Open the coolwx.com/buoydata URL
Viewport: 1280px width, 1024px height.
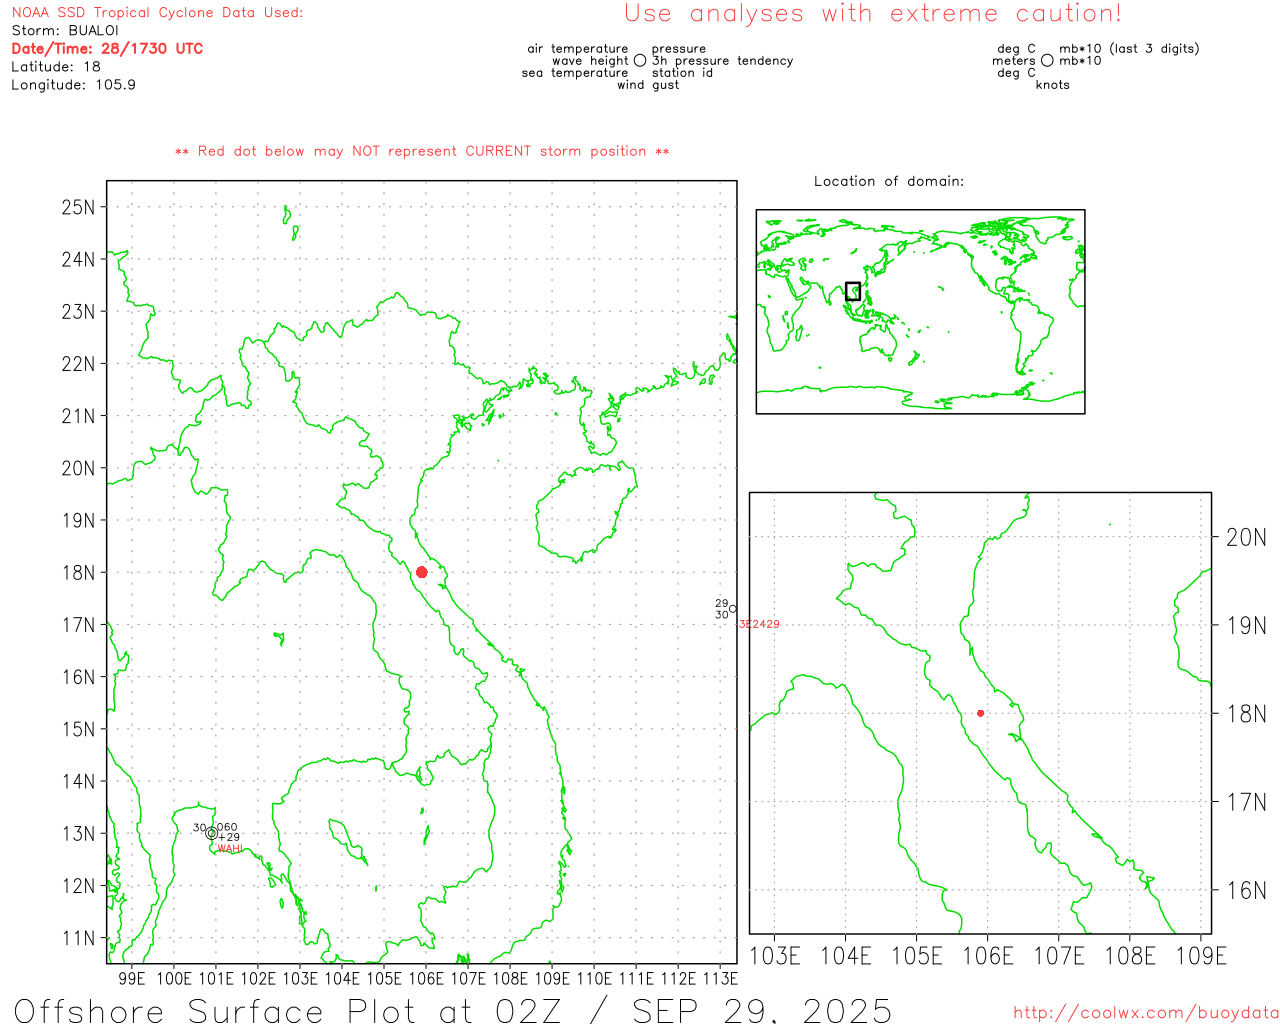(1145, 1013)
